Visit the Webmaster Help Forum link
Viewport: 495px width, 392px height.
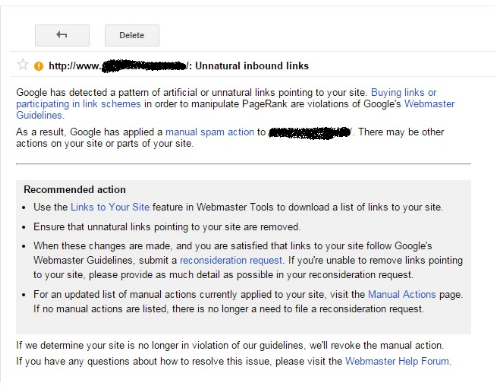point(397,361)
